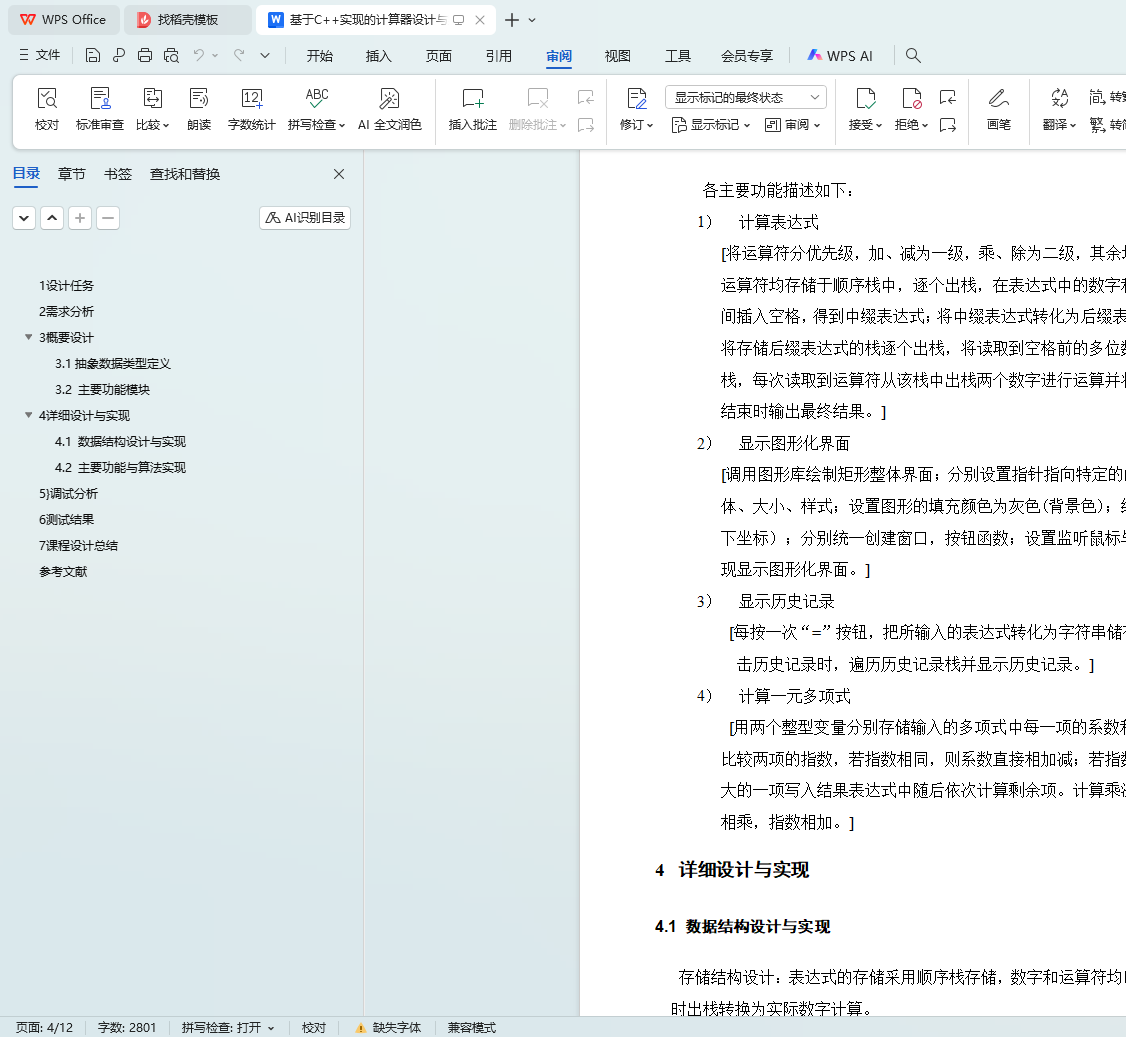Click the AI识别目录 button
The image size is (1126, 1037).
(305, 218)
